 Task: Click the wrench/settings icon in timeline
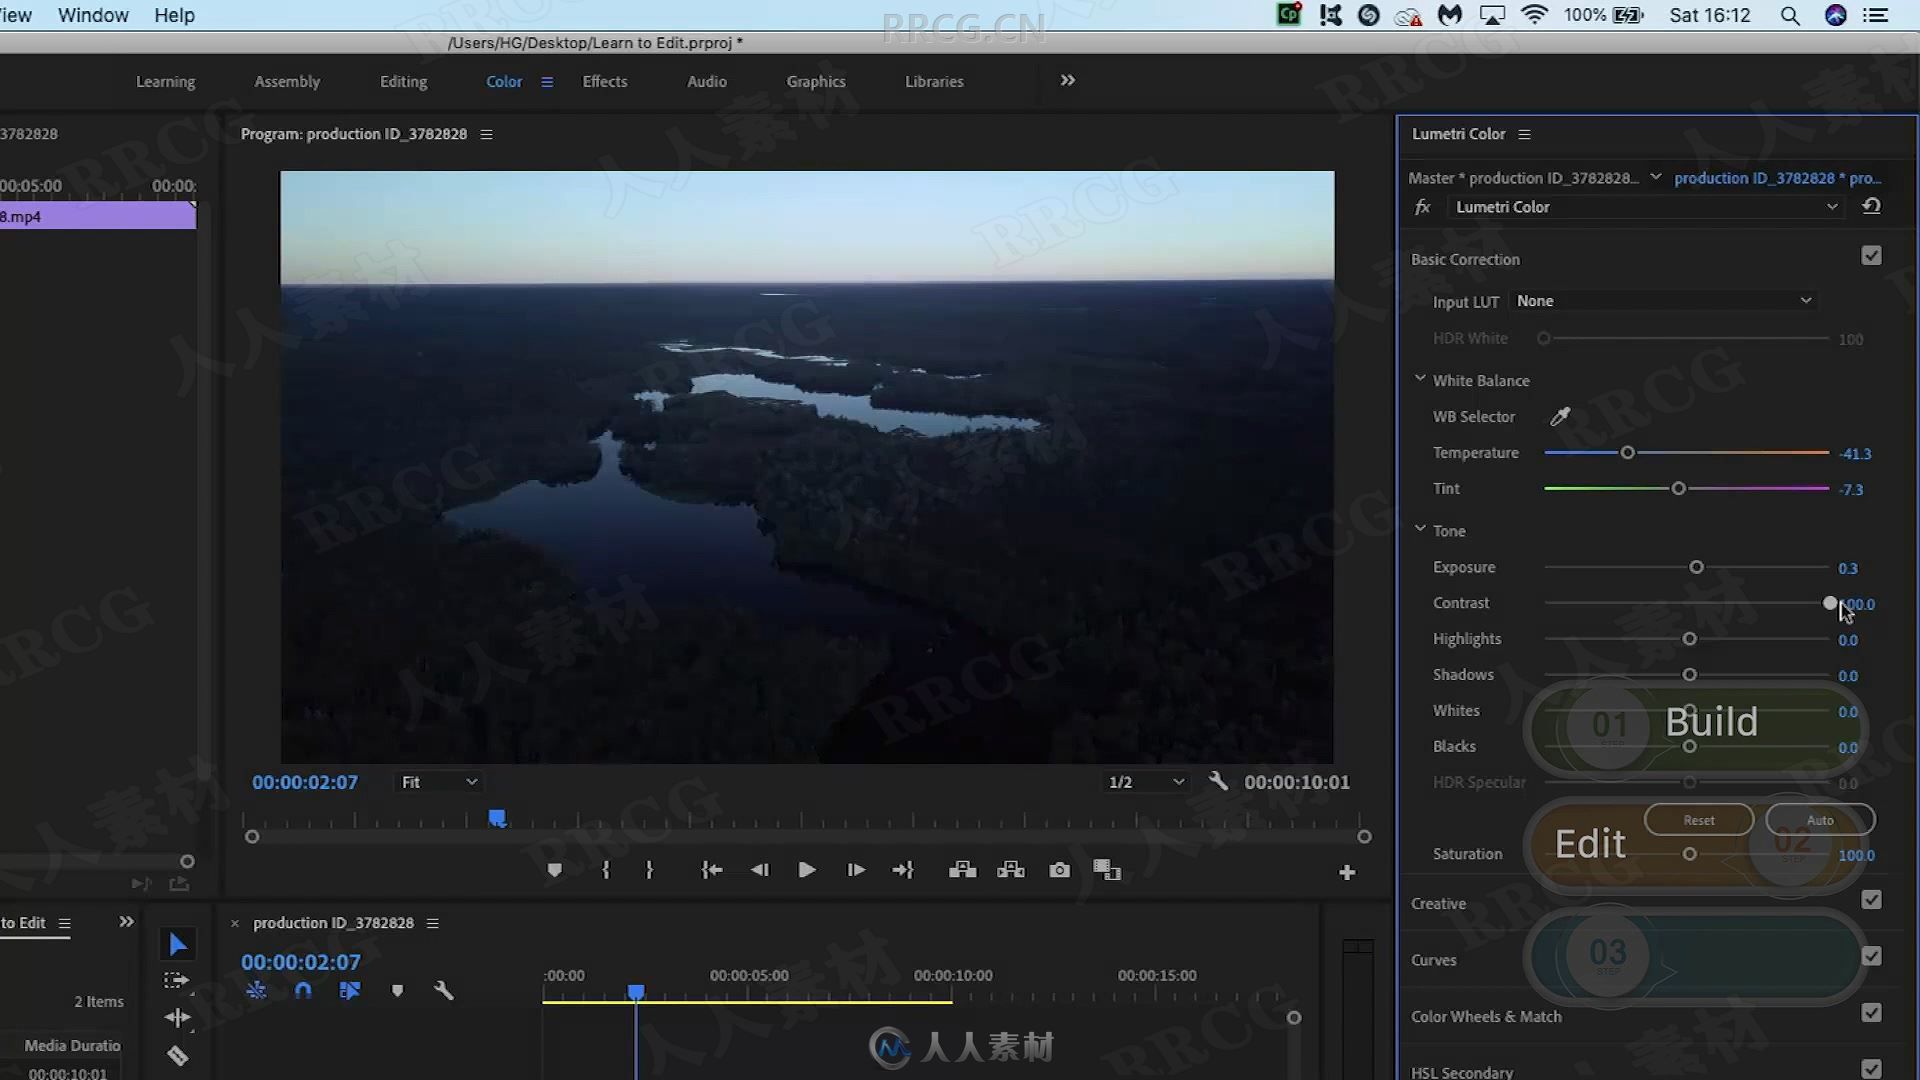tap(444, 990)
